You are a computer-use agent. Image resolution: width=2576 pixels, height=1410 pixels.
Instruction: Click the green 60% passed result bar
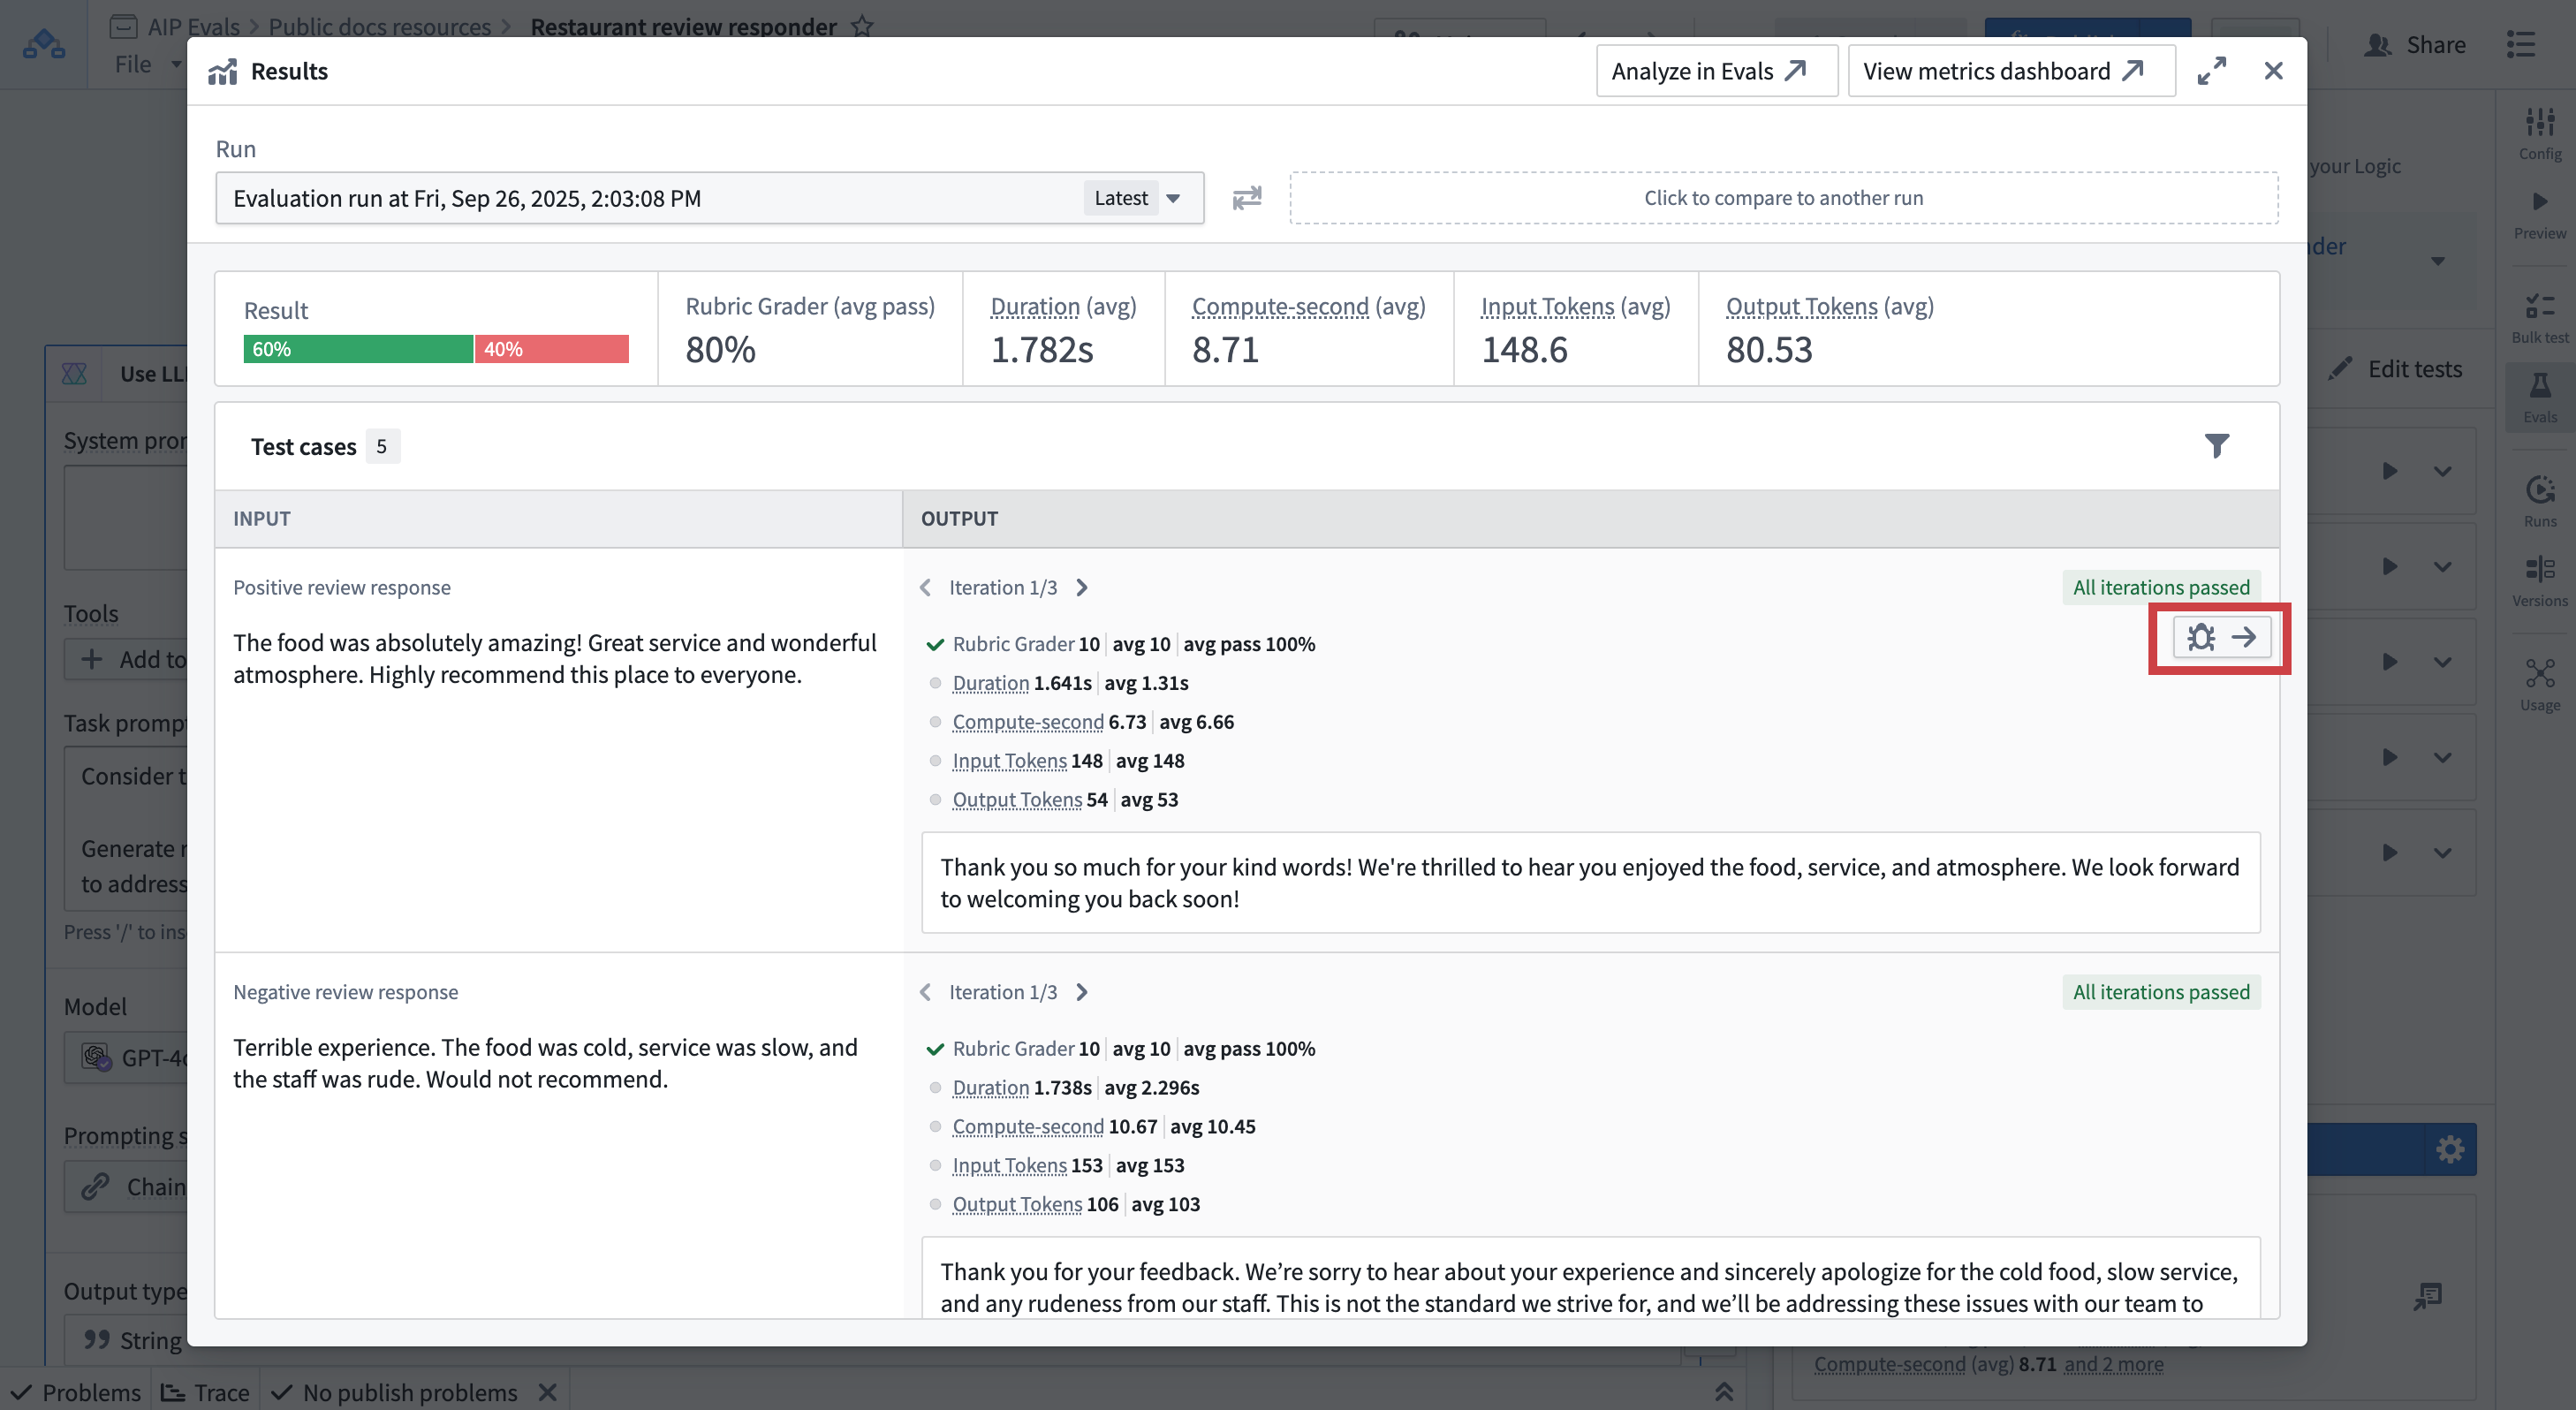357,349
